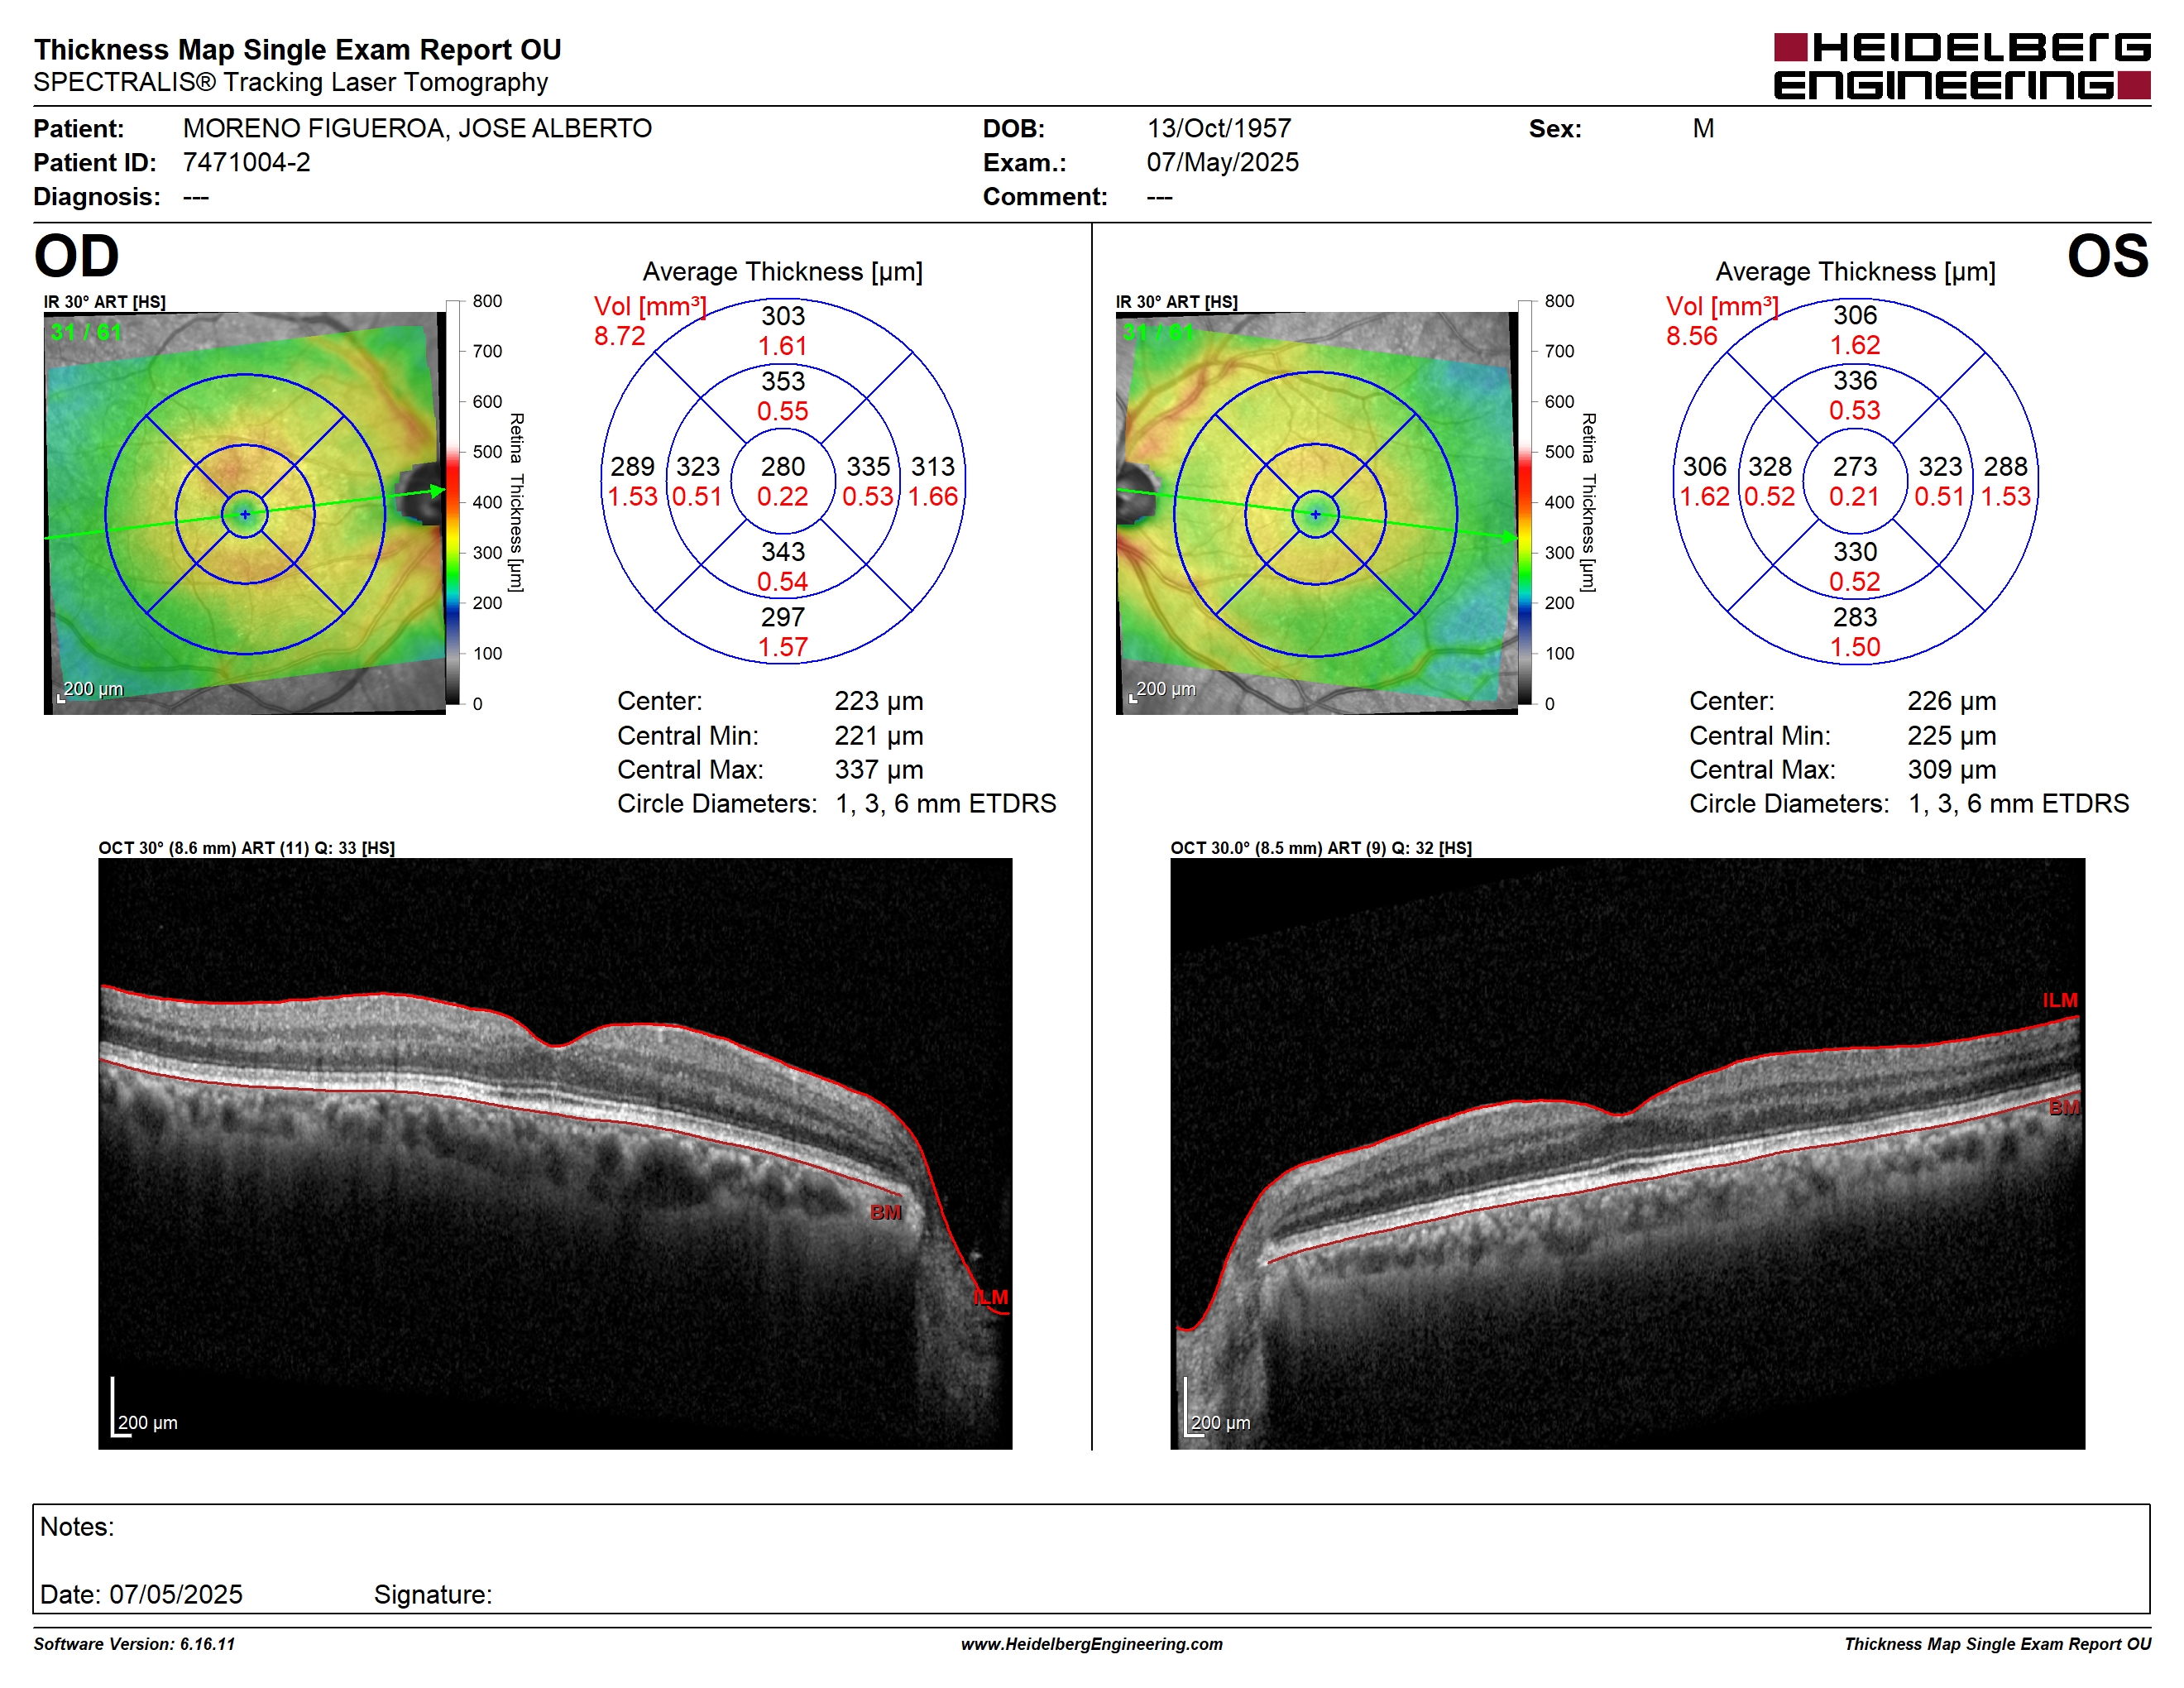This screenshot has height=1688, width=2184.
Task: Click OD central subfield thickness 280
Action: coord(782,466)
